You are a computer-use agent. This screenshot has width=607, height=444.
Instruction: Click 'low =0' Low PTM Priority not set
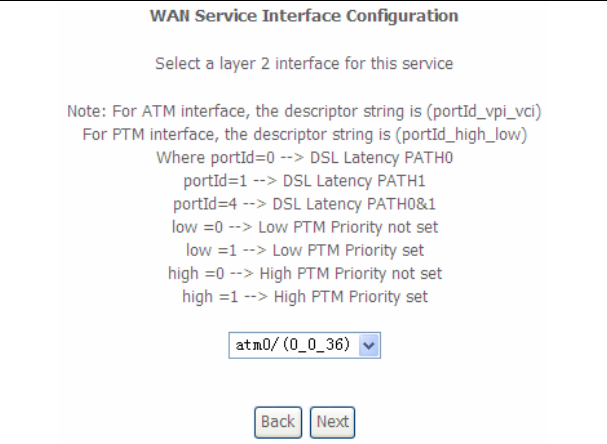[x=305, y=227]
